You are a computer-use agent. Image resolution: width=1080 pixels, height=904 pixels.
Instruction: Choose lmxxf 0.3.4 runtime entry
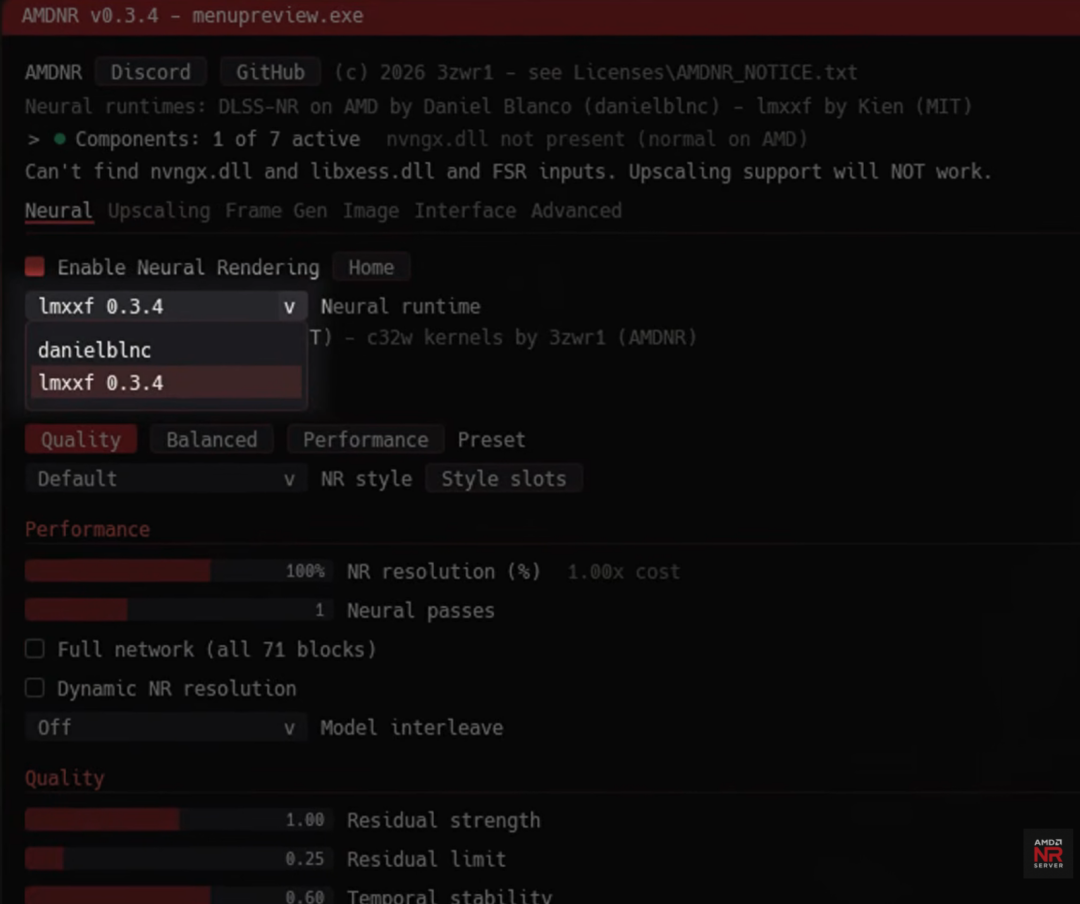pyautogui.click(x=166, y=382)
